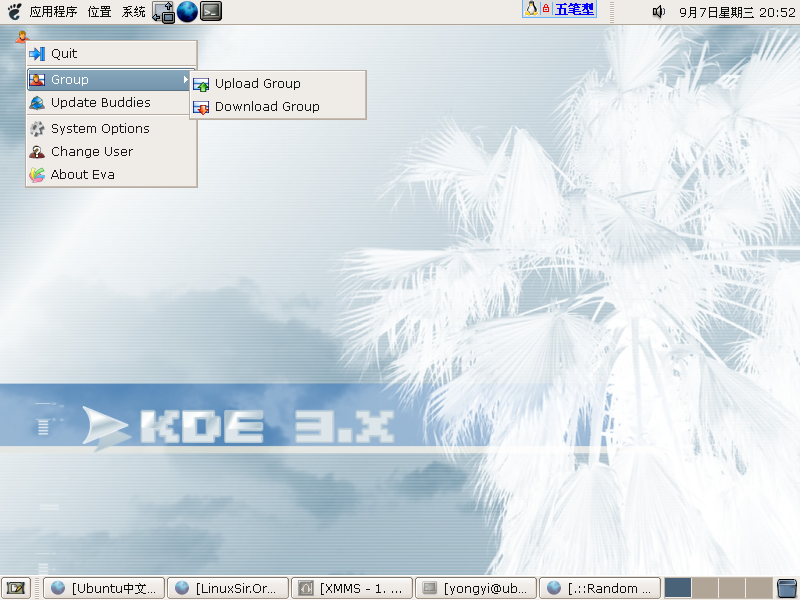
Task: Click the About Eva colorful icon
Action: [37, 174]
